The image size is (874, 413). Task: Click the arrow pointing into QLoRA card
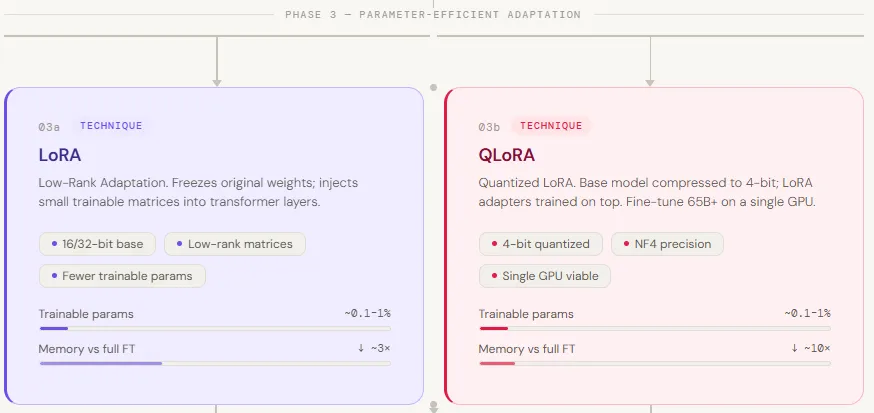pyautogui.click(x=651, y=78)
